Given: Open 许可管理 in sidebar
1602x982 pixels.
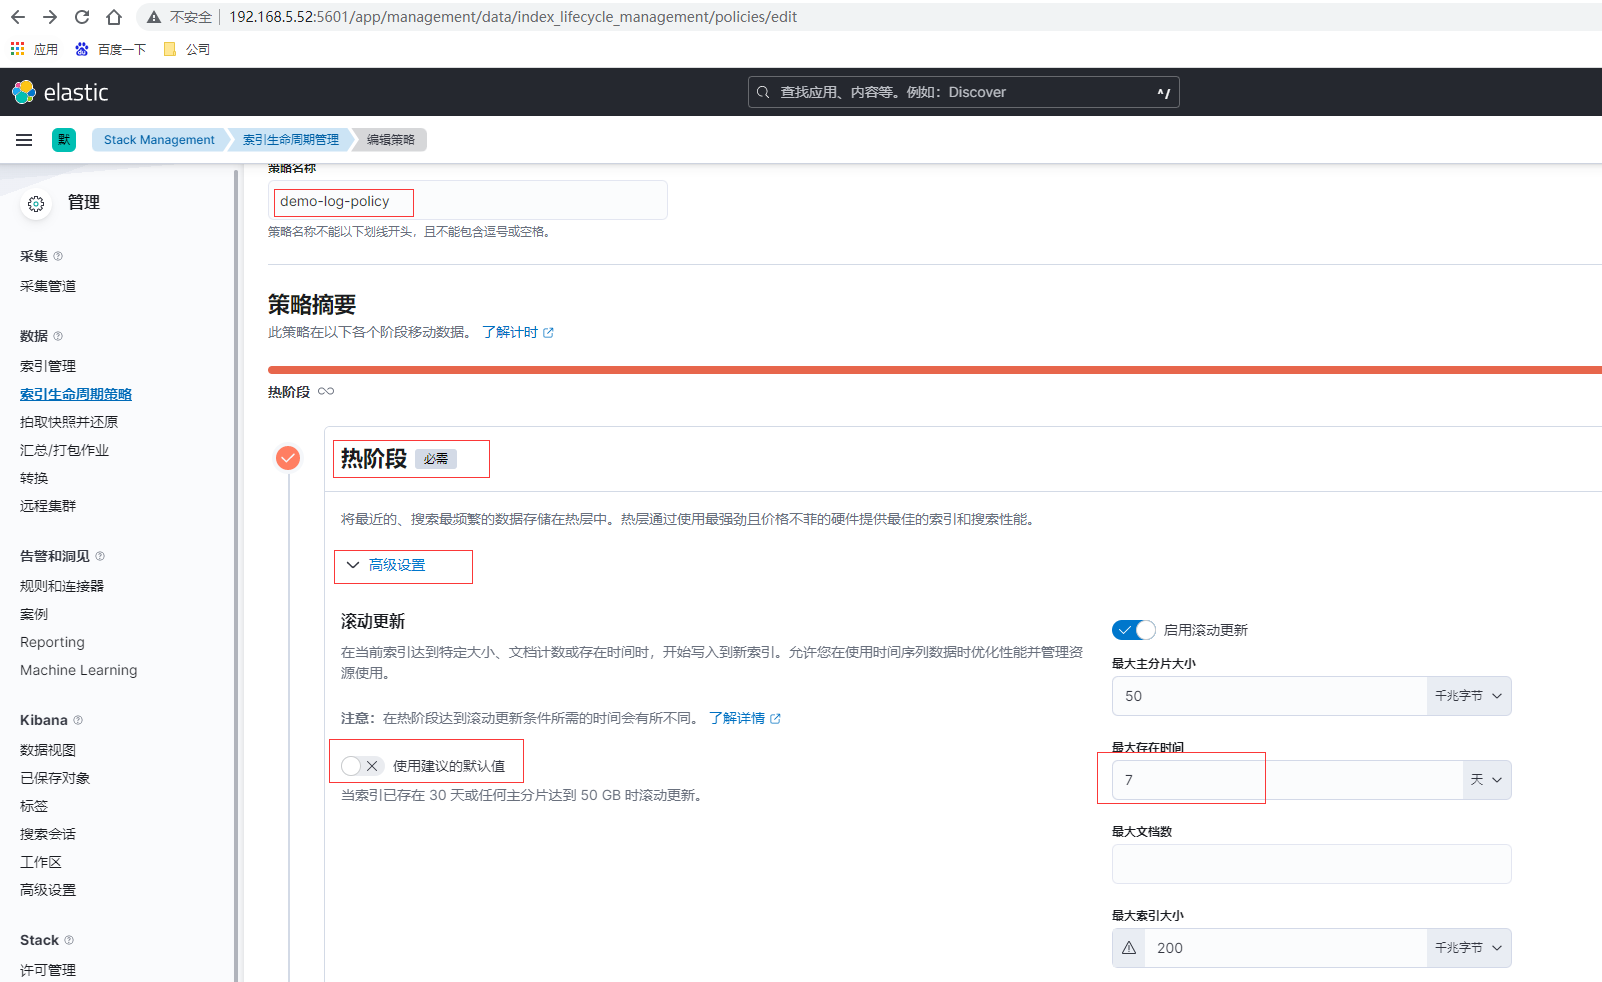Looking at the screenshot, I should click(x=48, y=970).
